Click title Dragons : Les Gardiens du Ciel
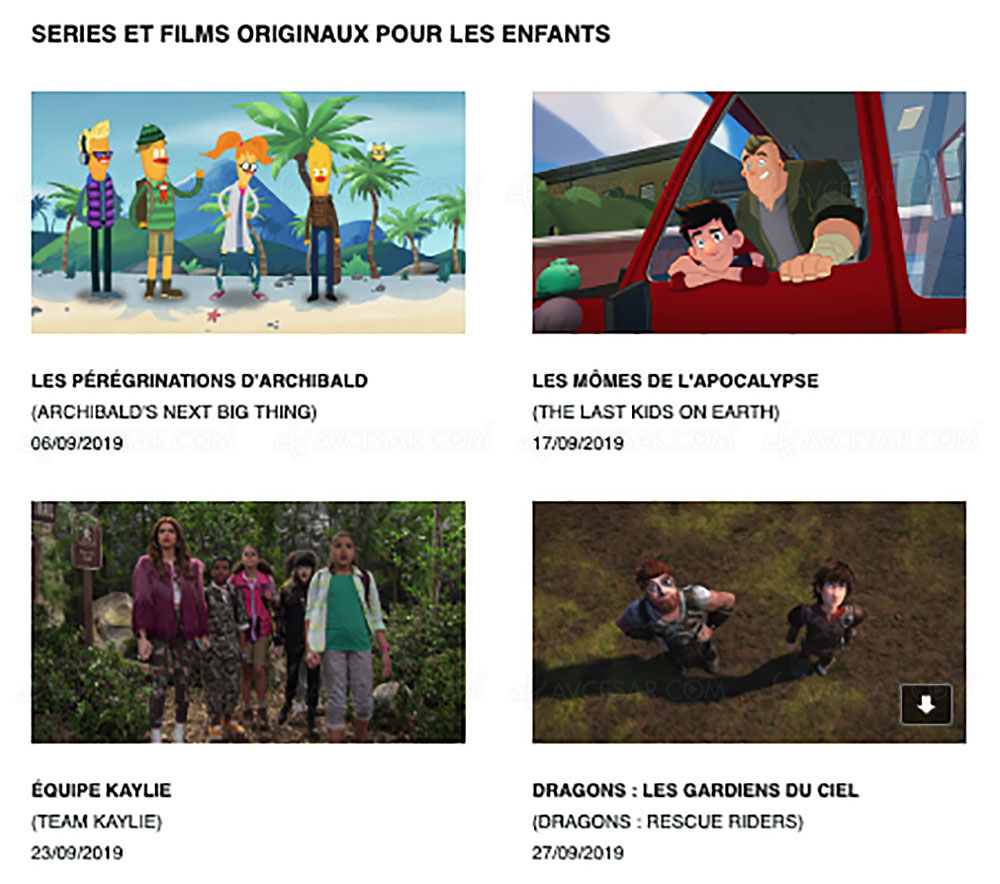Viewport: 1000px width, 884px height. (x=695, y=790)
